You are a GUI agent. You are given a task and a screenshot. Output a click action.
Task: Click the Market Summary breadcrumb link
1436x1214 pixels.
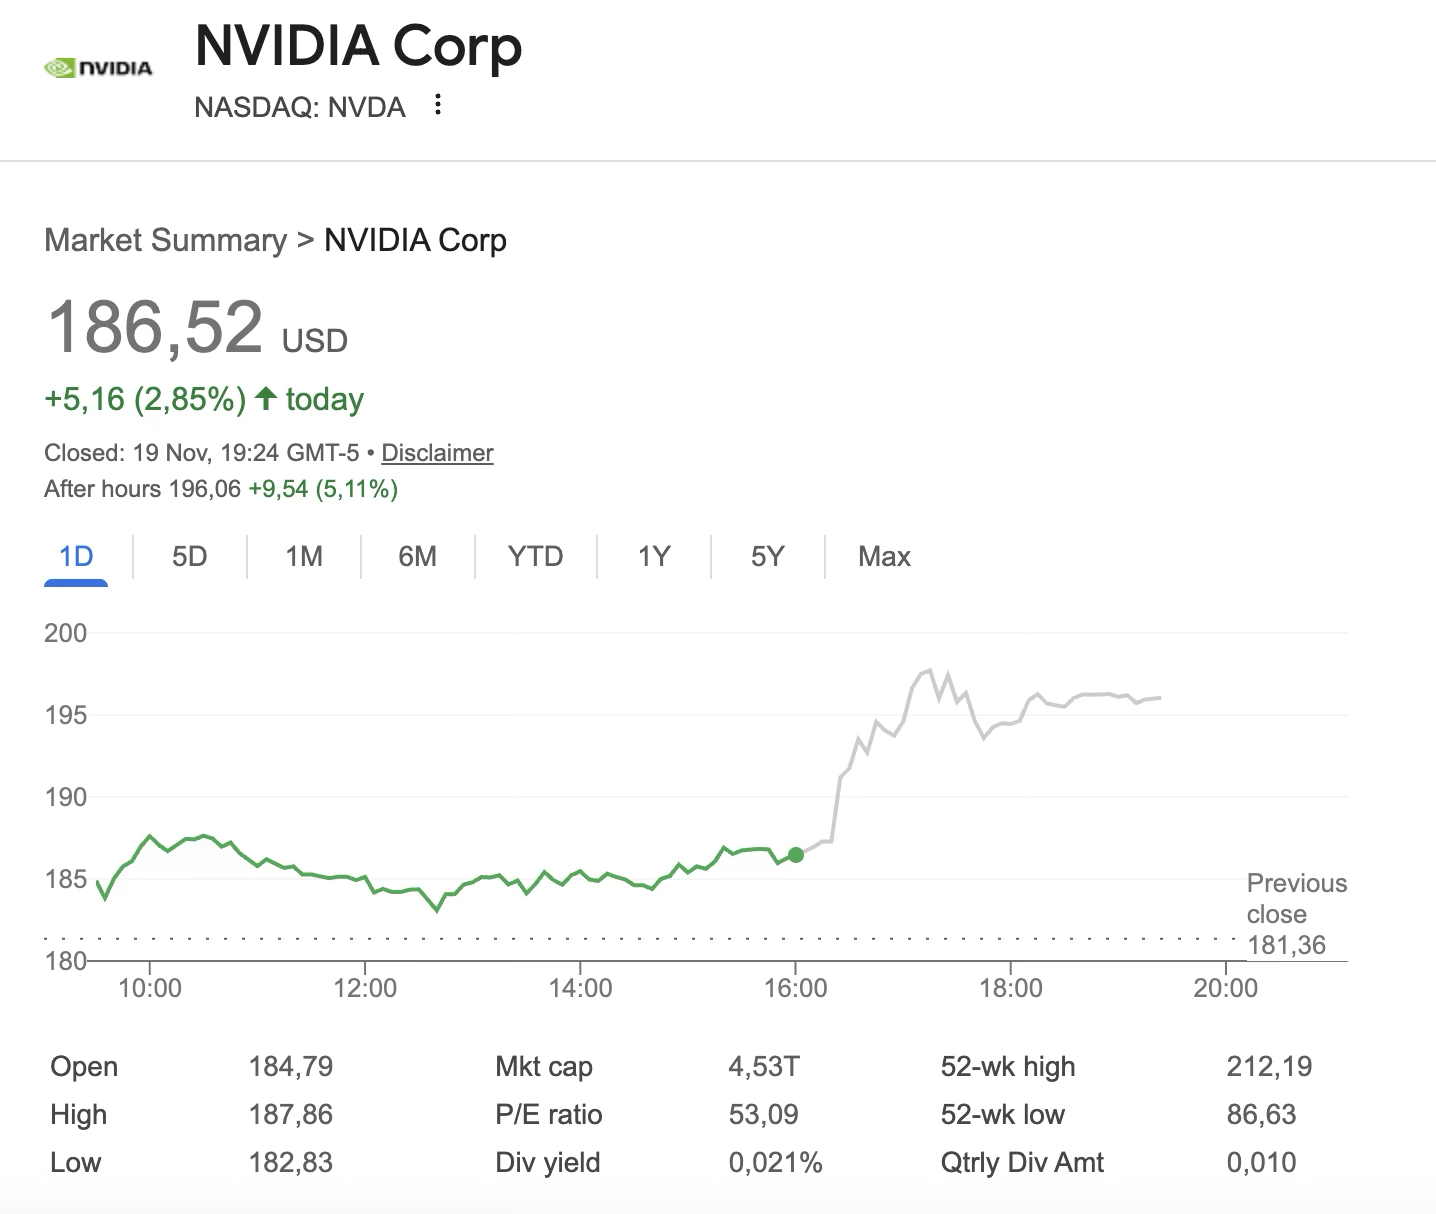click(x=165, y=240)
